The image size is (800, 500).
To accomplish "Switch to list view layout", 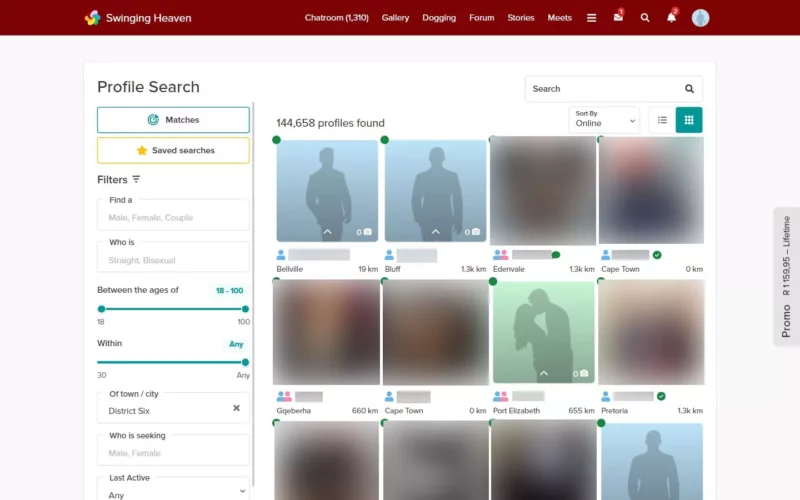I will point(662,120).
